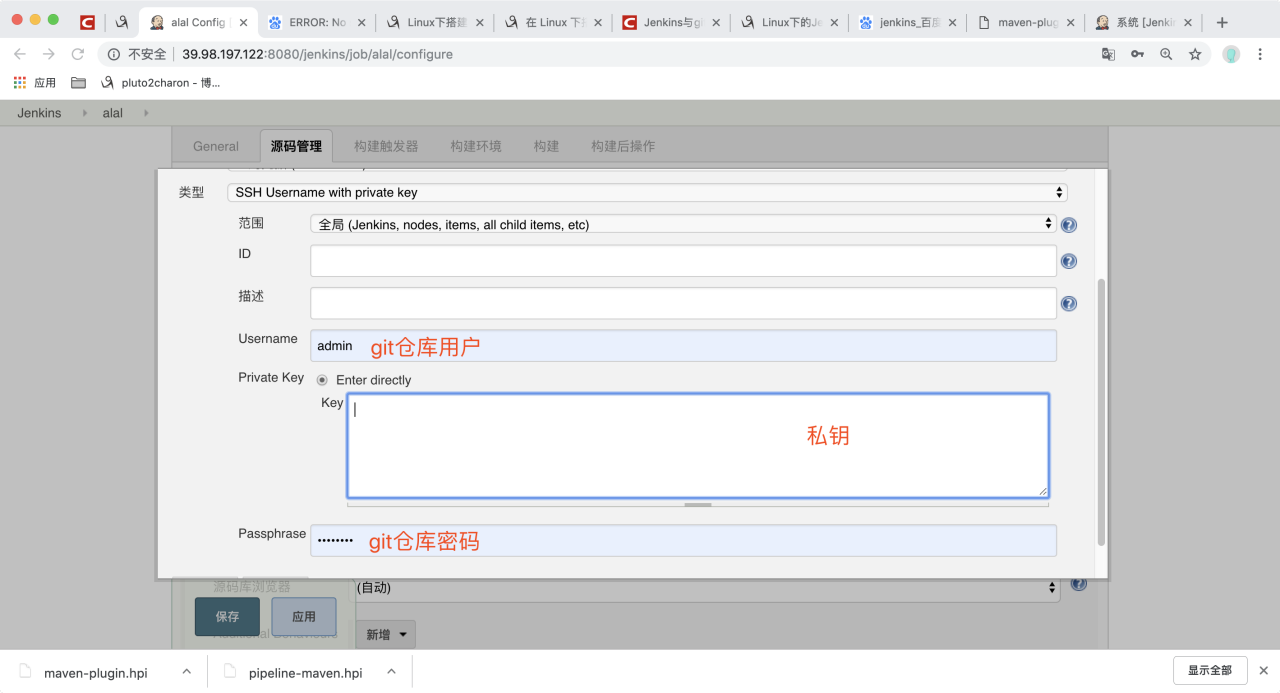The width and height of the screenshot is (1280, 693).
Task: Close the downloads bar
Action: click(1263, 670)
